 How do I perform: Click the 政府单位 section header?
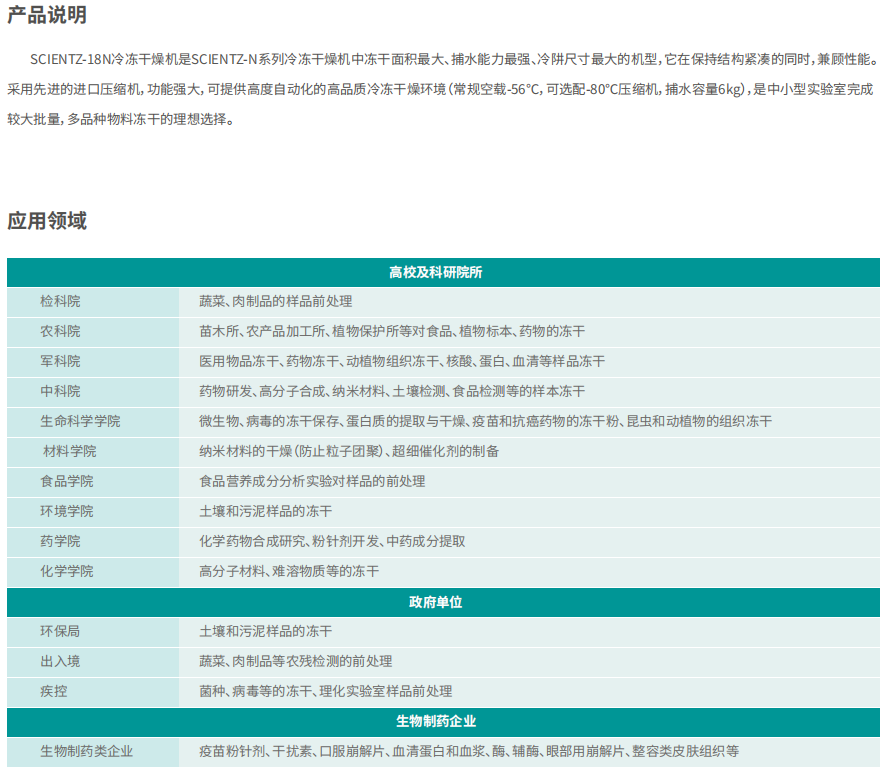point(443,602)
